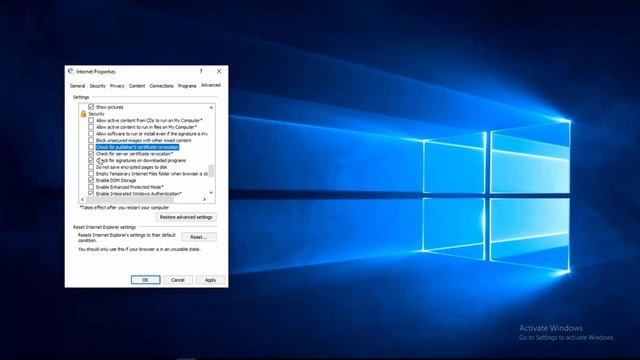Click the 'Takes effect after you restart' note
The image size is (640, 360).
point(124,207)
